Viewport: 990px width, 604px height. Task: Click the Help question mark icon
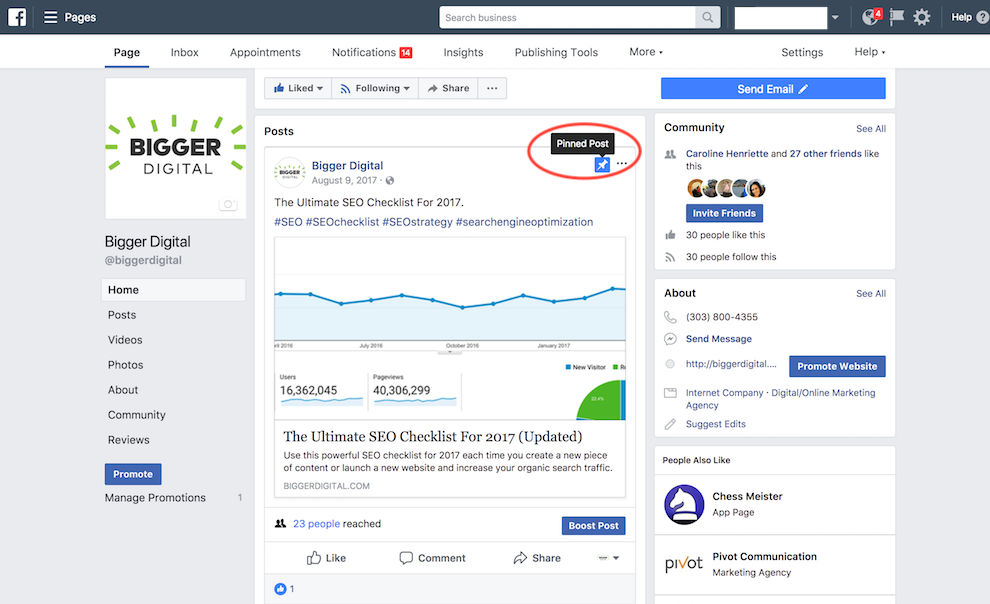[x=982, y=17]
